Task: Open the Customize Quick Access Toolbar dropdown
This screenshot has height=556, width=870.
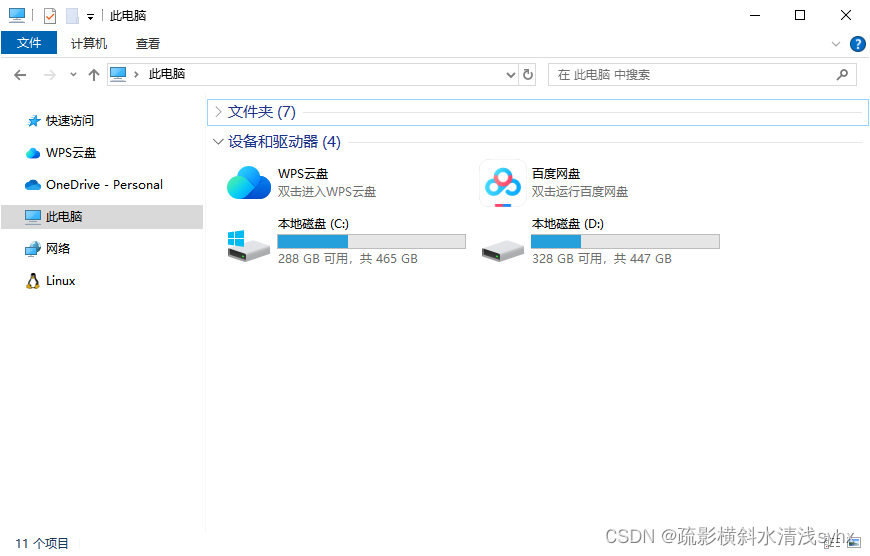Action: tap(90, 17)
